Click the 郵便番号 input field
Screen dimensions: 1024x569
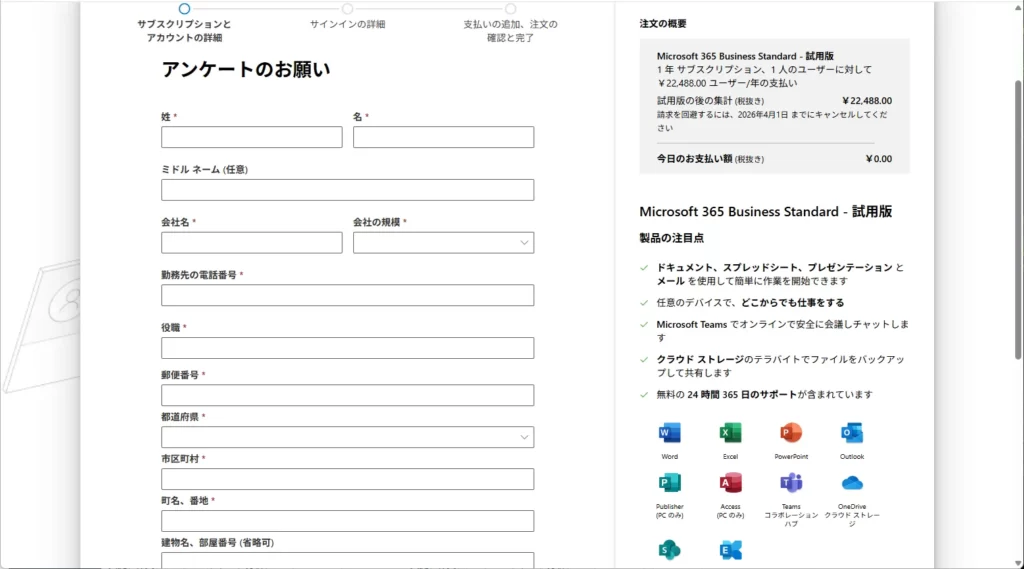point(347,395)
